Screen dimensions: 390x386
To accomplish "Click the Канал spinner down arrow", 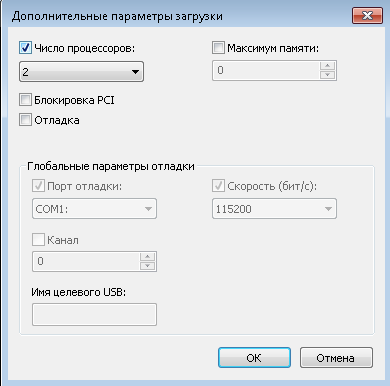I will [147, 266].
